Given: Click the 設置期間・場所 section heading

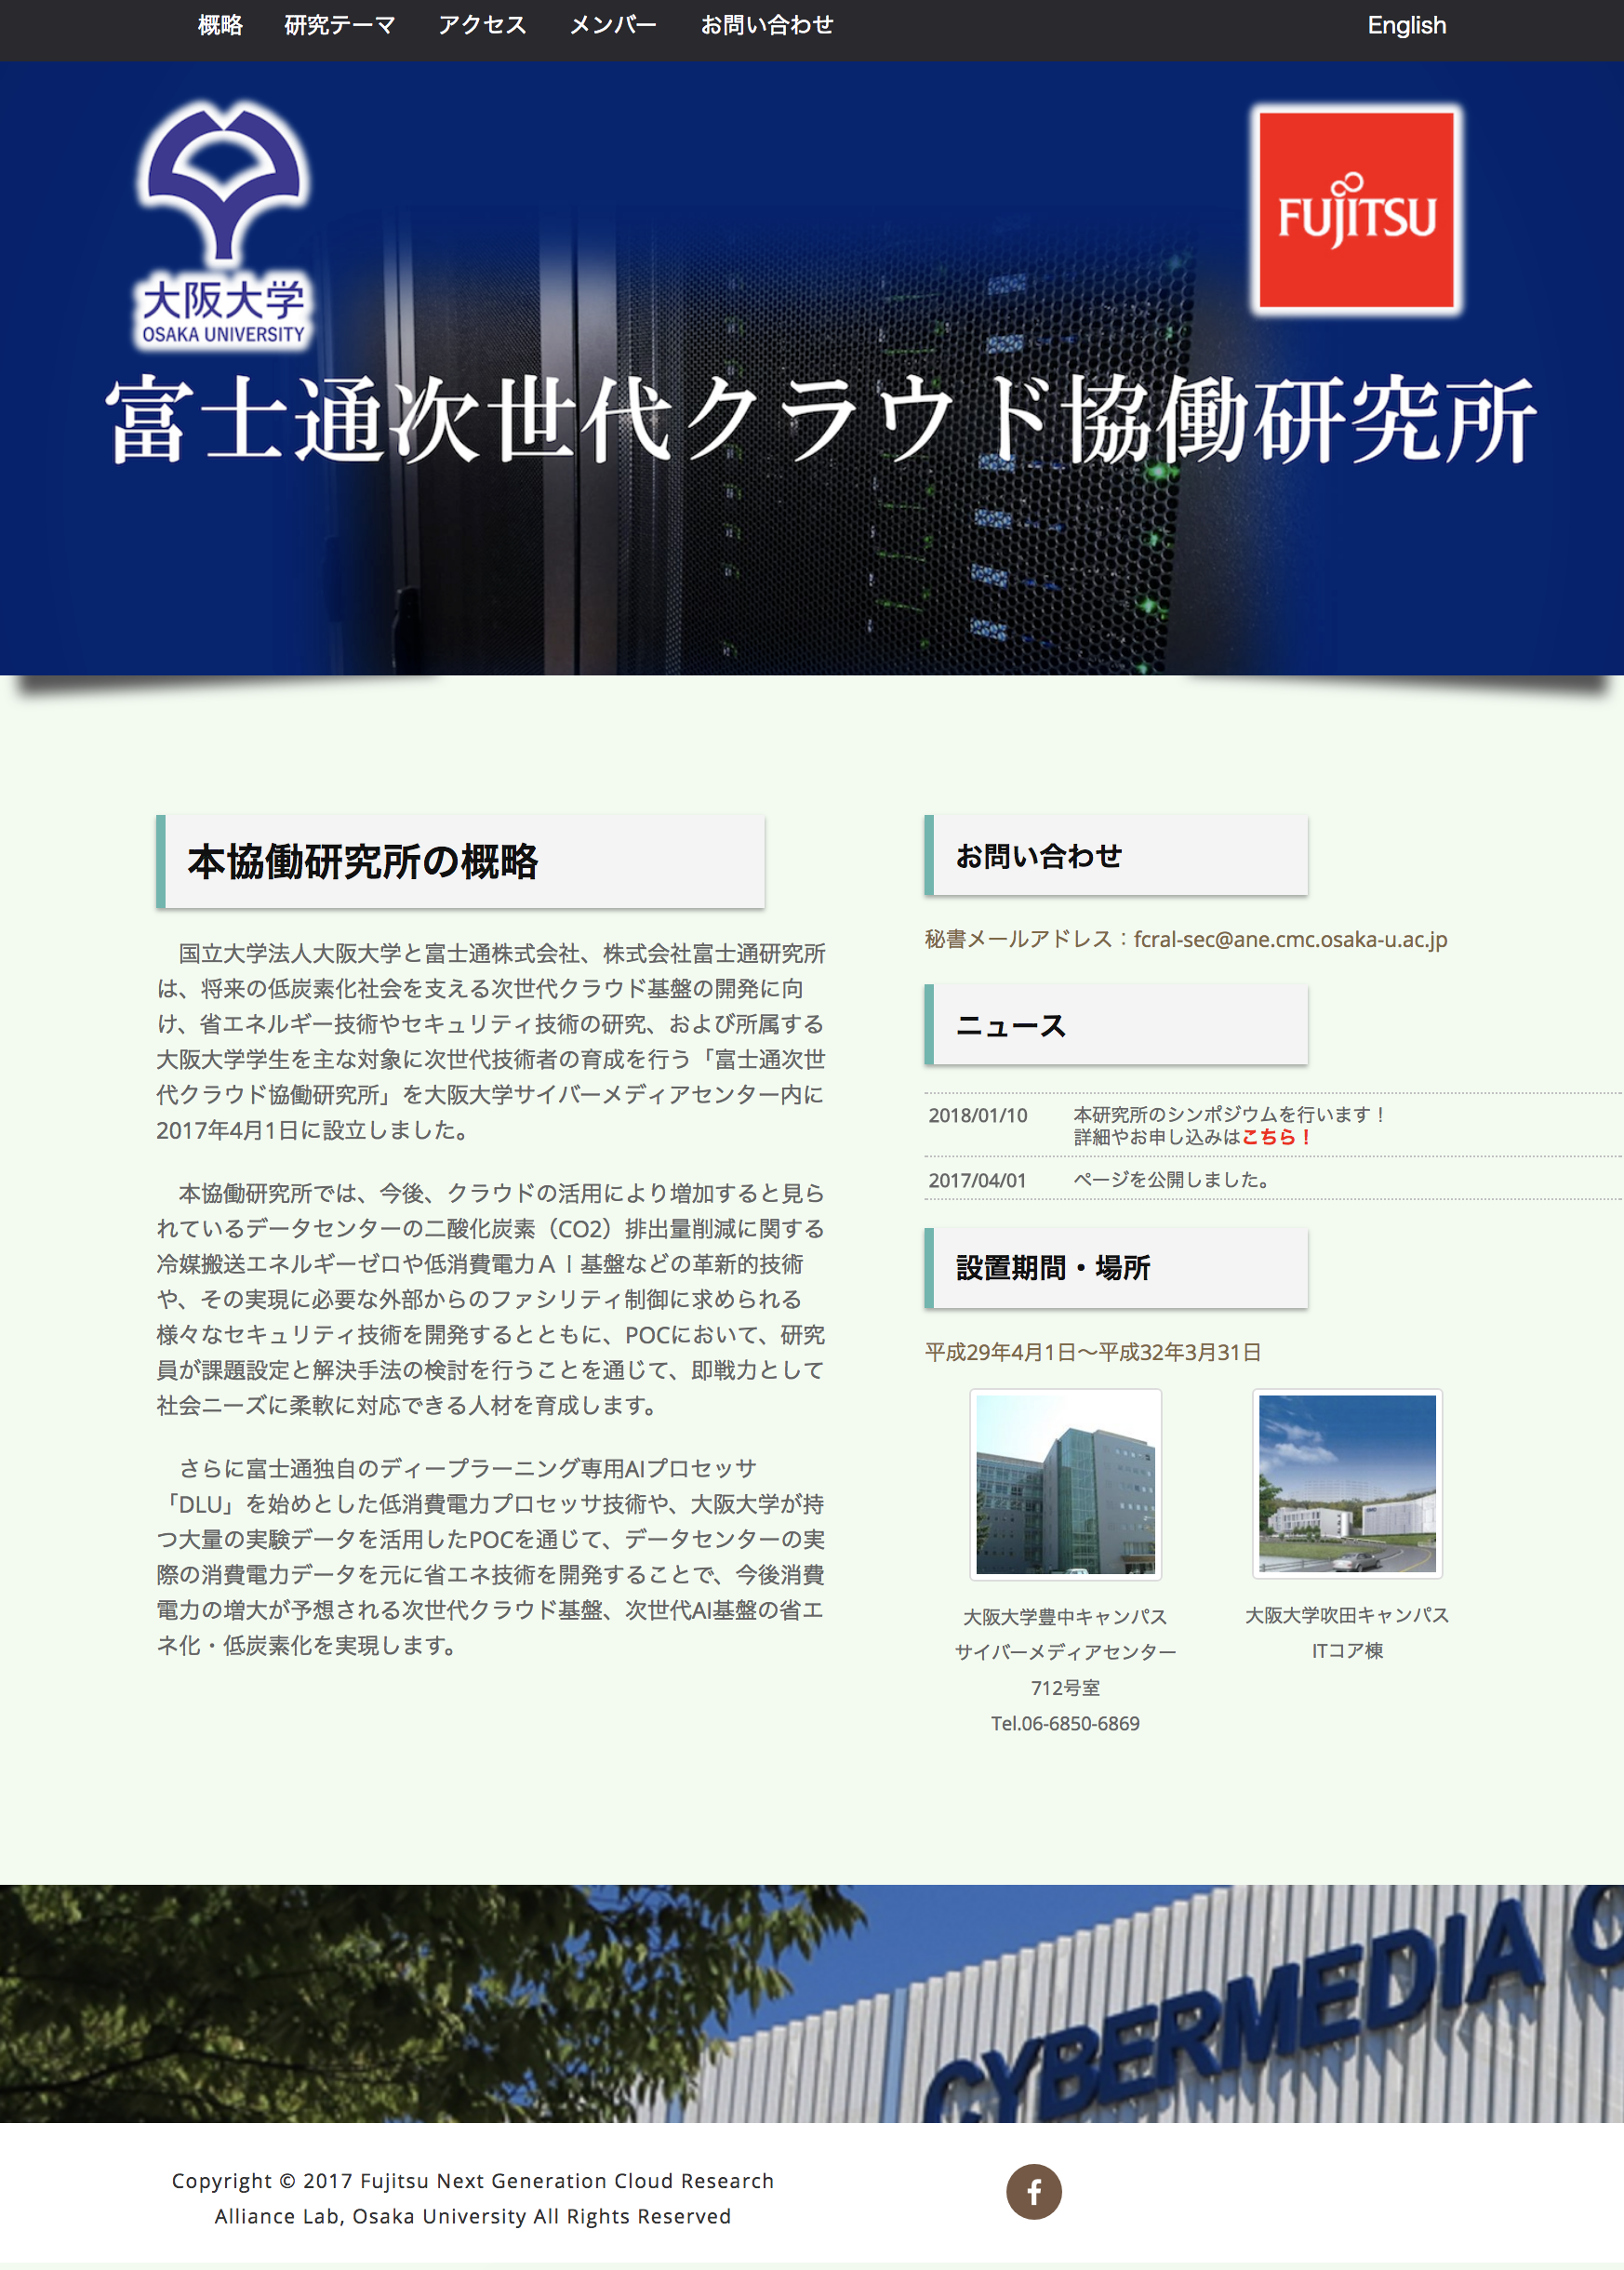Looking at the screenshot, I should 1053,1268.
